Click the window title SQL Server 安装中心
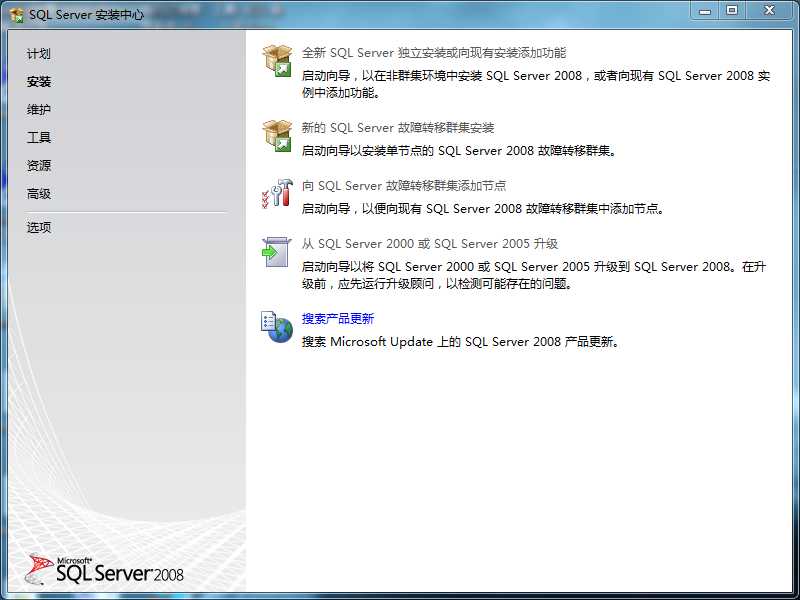Viewport: 800px width, 600px height. click(86, 15)
